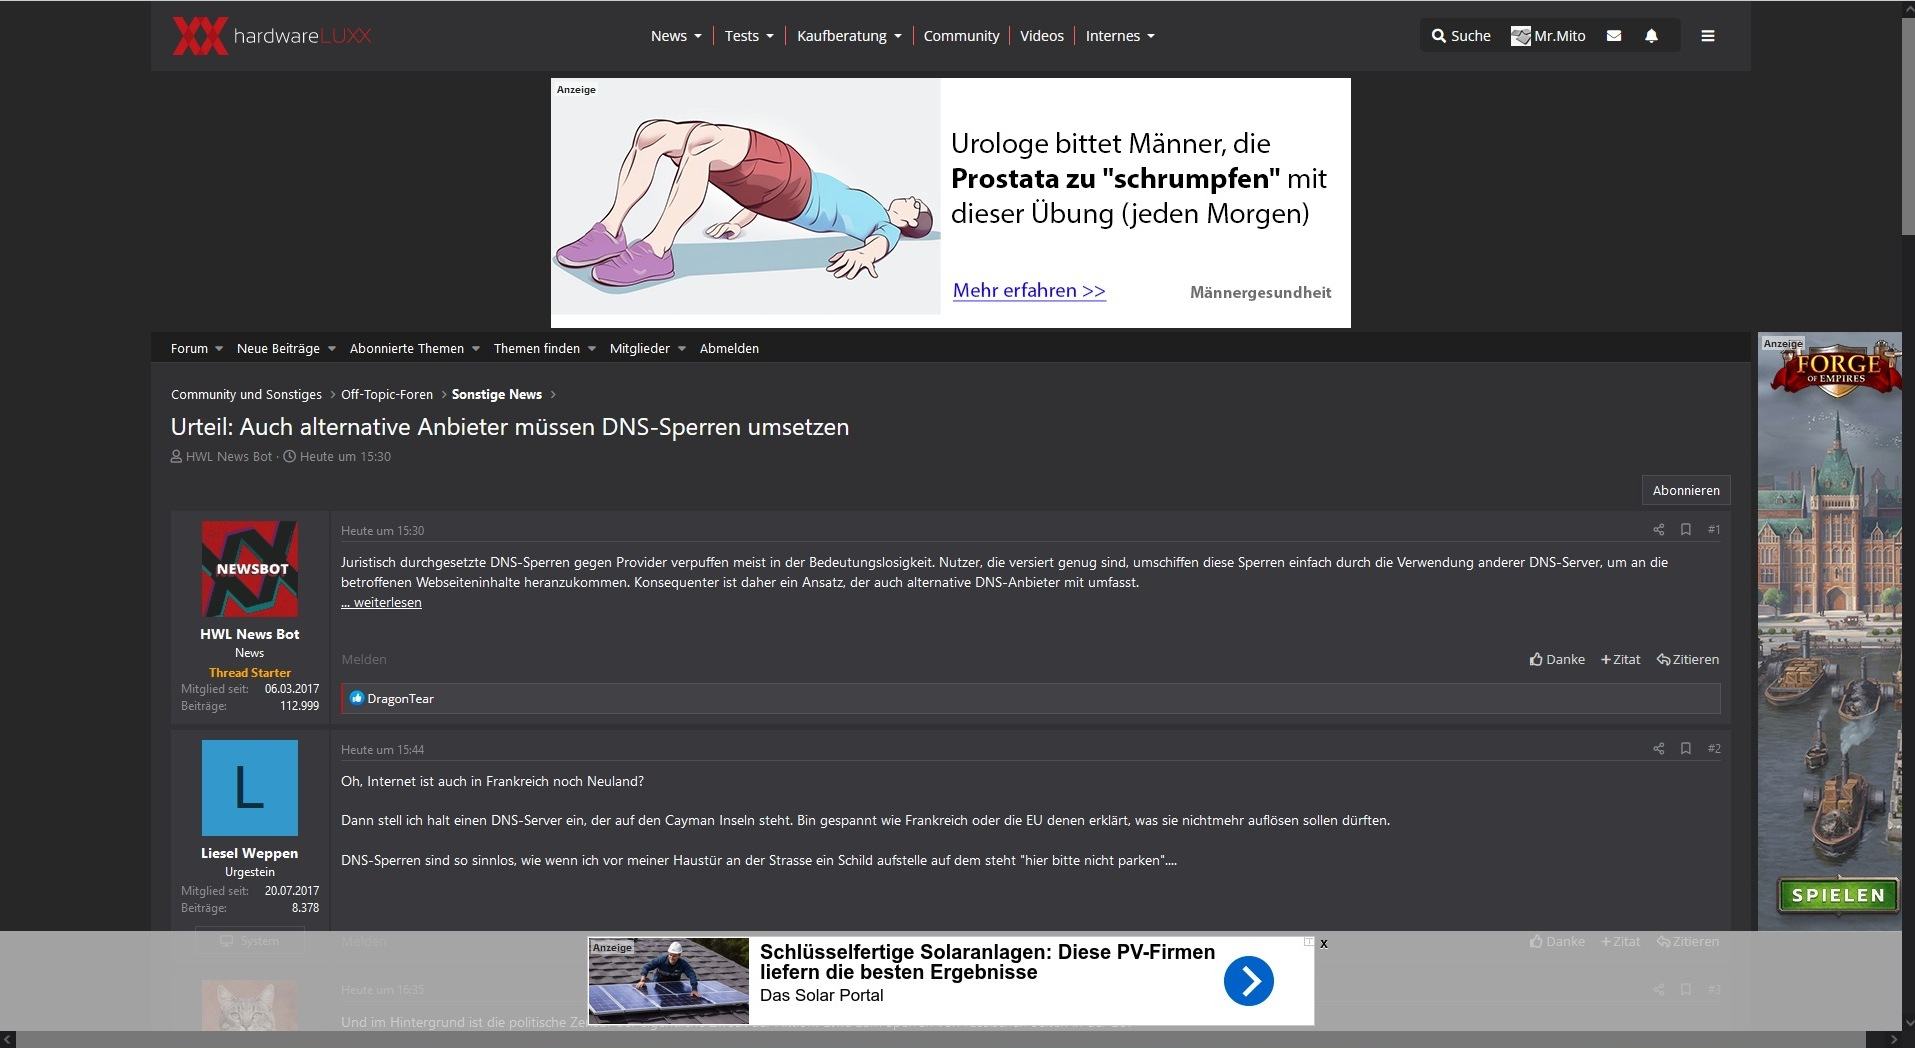Click the weiterlesen link in post #1
Viewport: 1915px width, 1048px height.
point(381,602)
